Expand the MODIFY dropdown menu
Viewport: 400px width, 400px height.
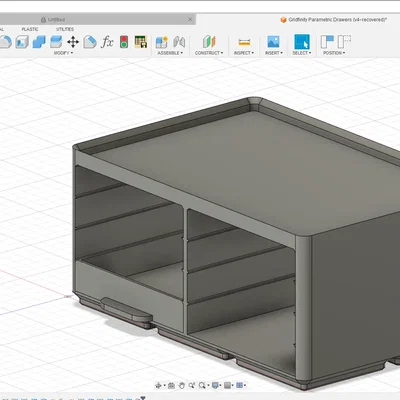click(63, 53)
